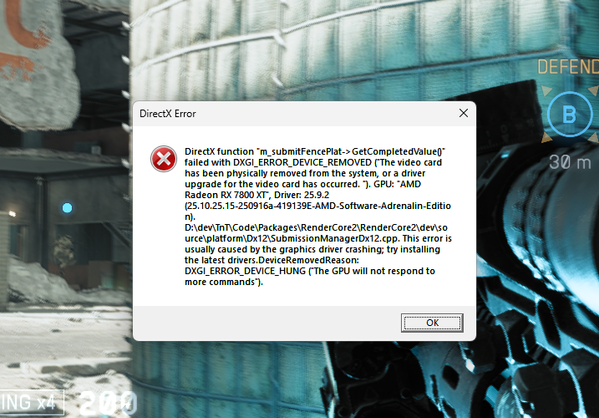Close the DirectX Error dialog with X
The width and height of the screenshot is (599, 418).
[x=463, y=113]
